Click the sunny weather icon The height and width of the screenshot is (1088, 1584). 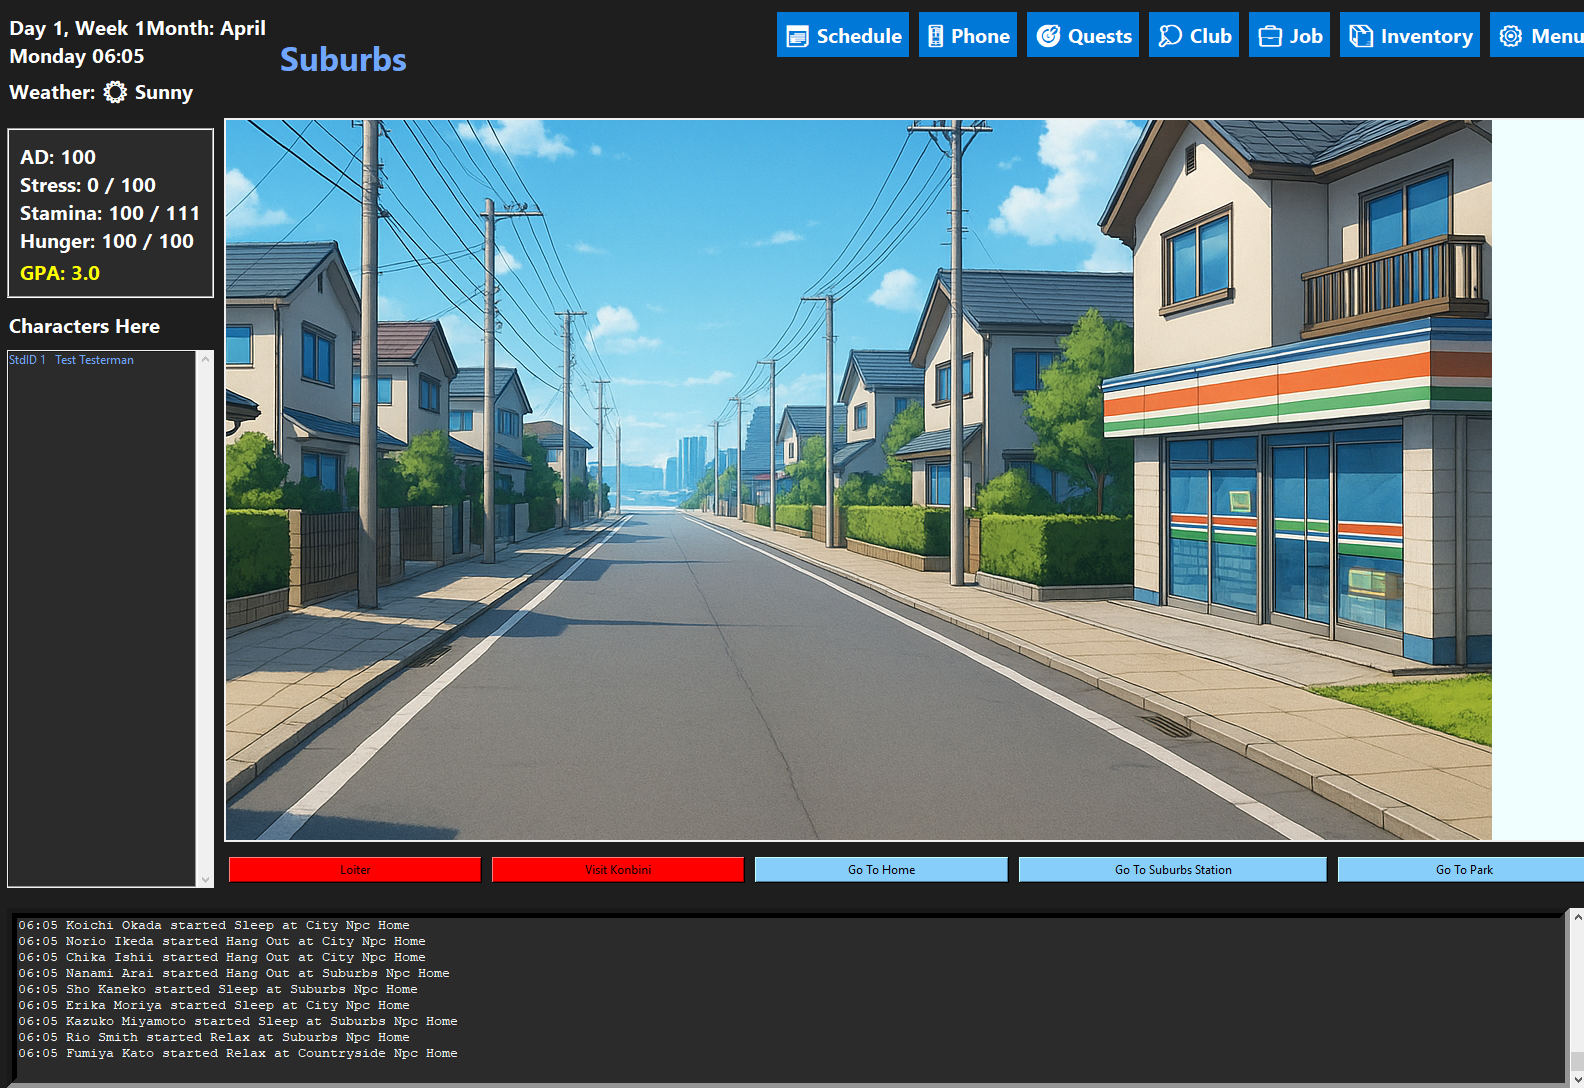(x=116, y=92)
